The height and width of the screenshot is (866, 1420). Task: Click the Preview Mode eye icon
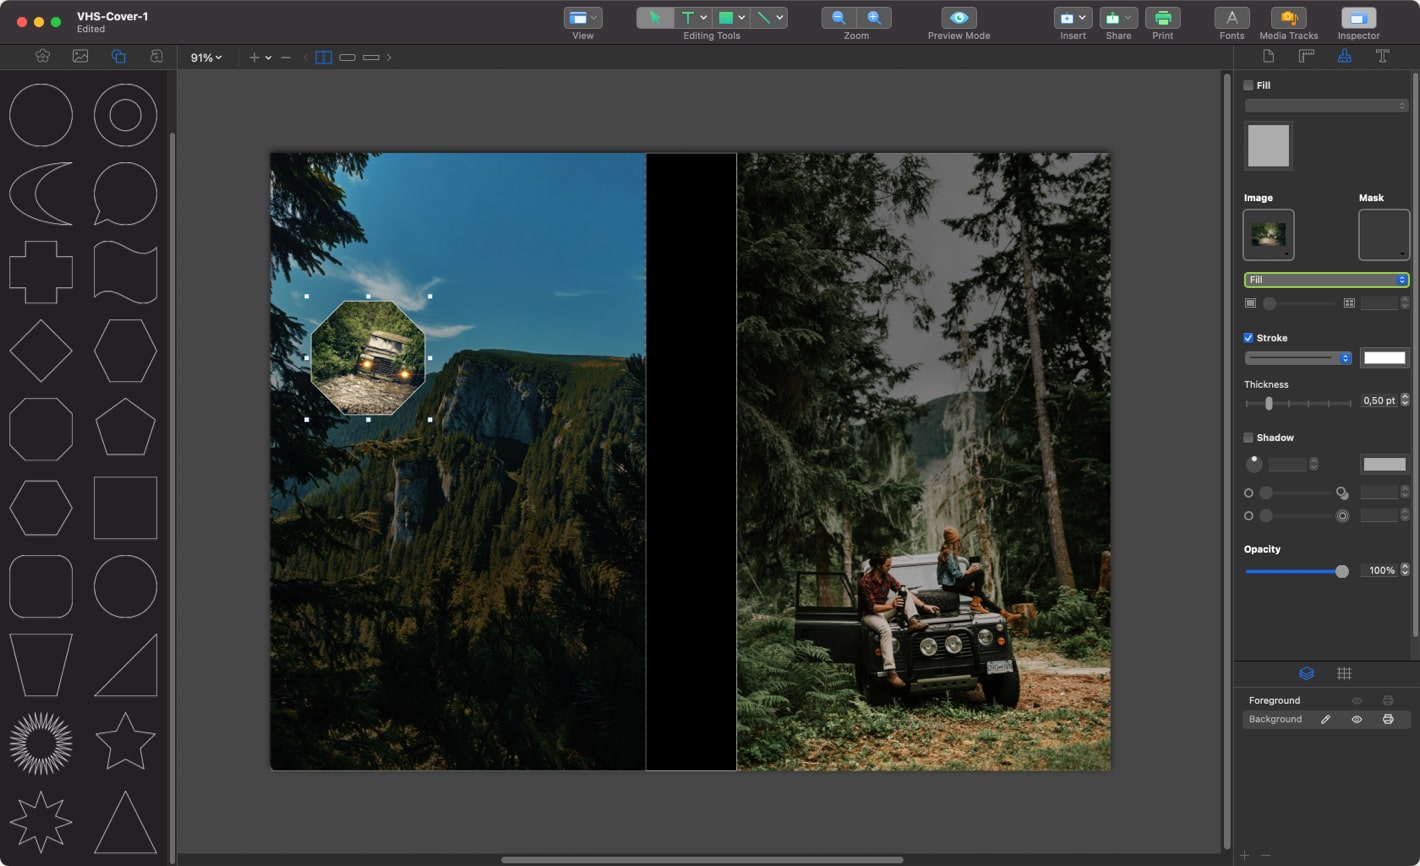[x=958, y=18]
